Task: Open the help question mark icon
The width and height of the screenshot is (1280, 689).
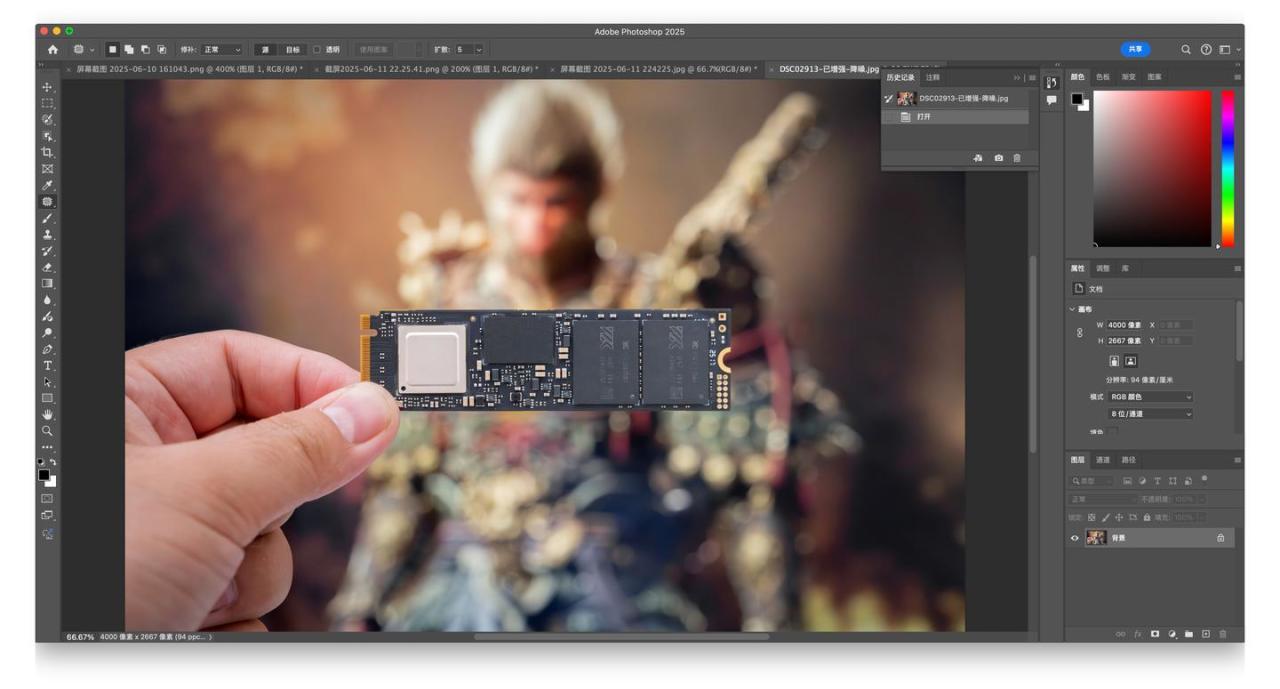Action: 1206,49
